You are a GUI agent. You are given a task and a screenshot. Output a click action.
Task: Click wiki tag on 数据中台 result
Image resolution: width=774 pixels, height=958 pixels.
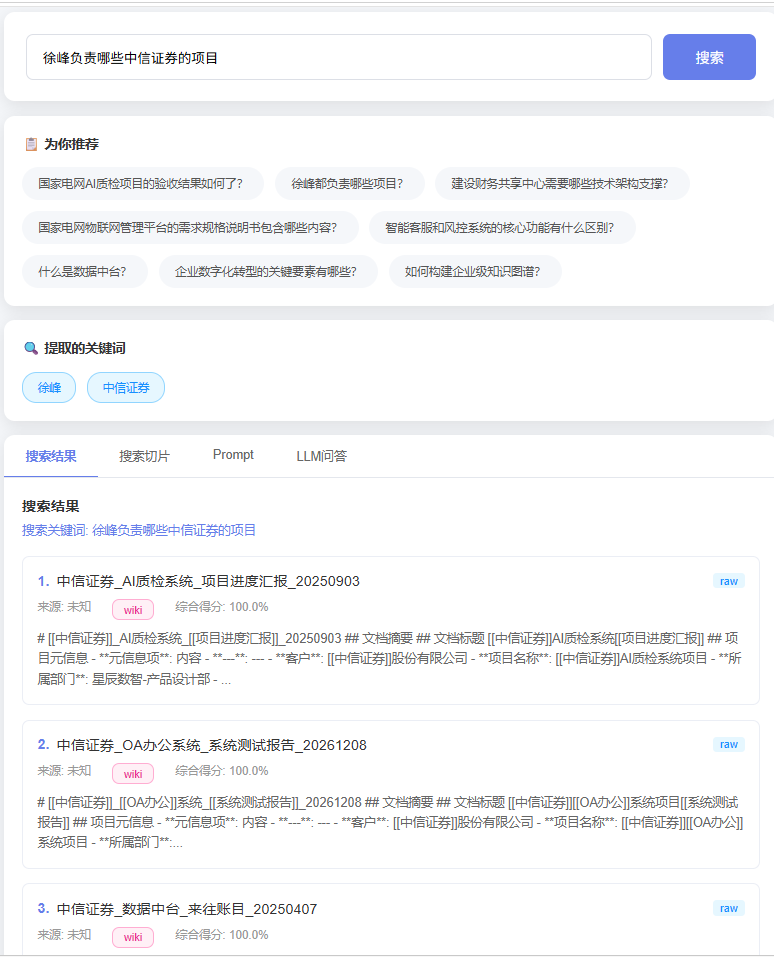133,937
